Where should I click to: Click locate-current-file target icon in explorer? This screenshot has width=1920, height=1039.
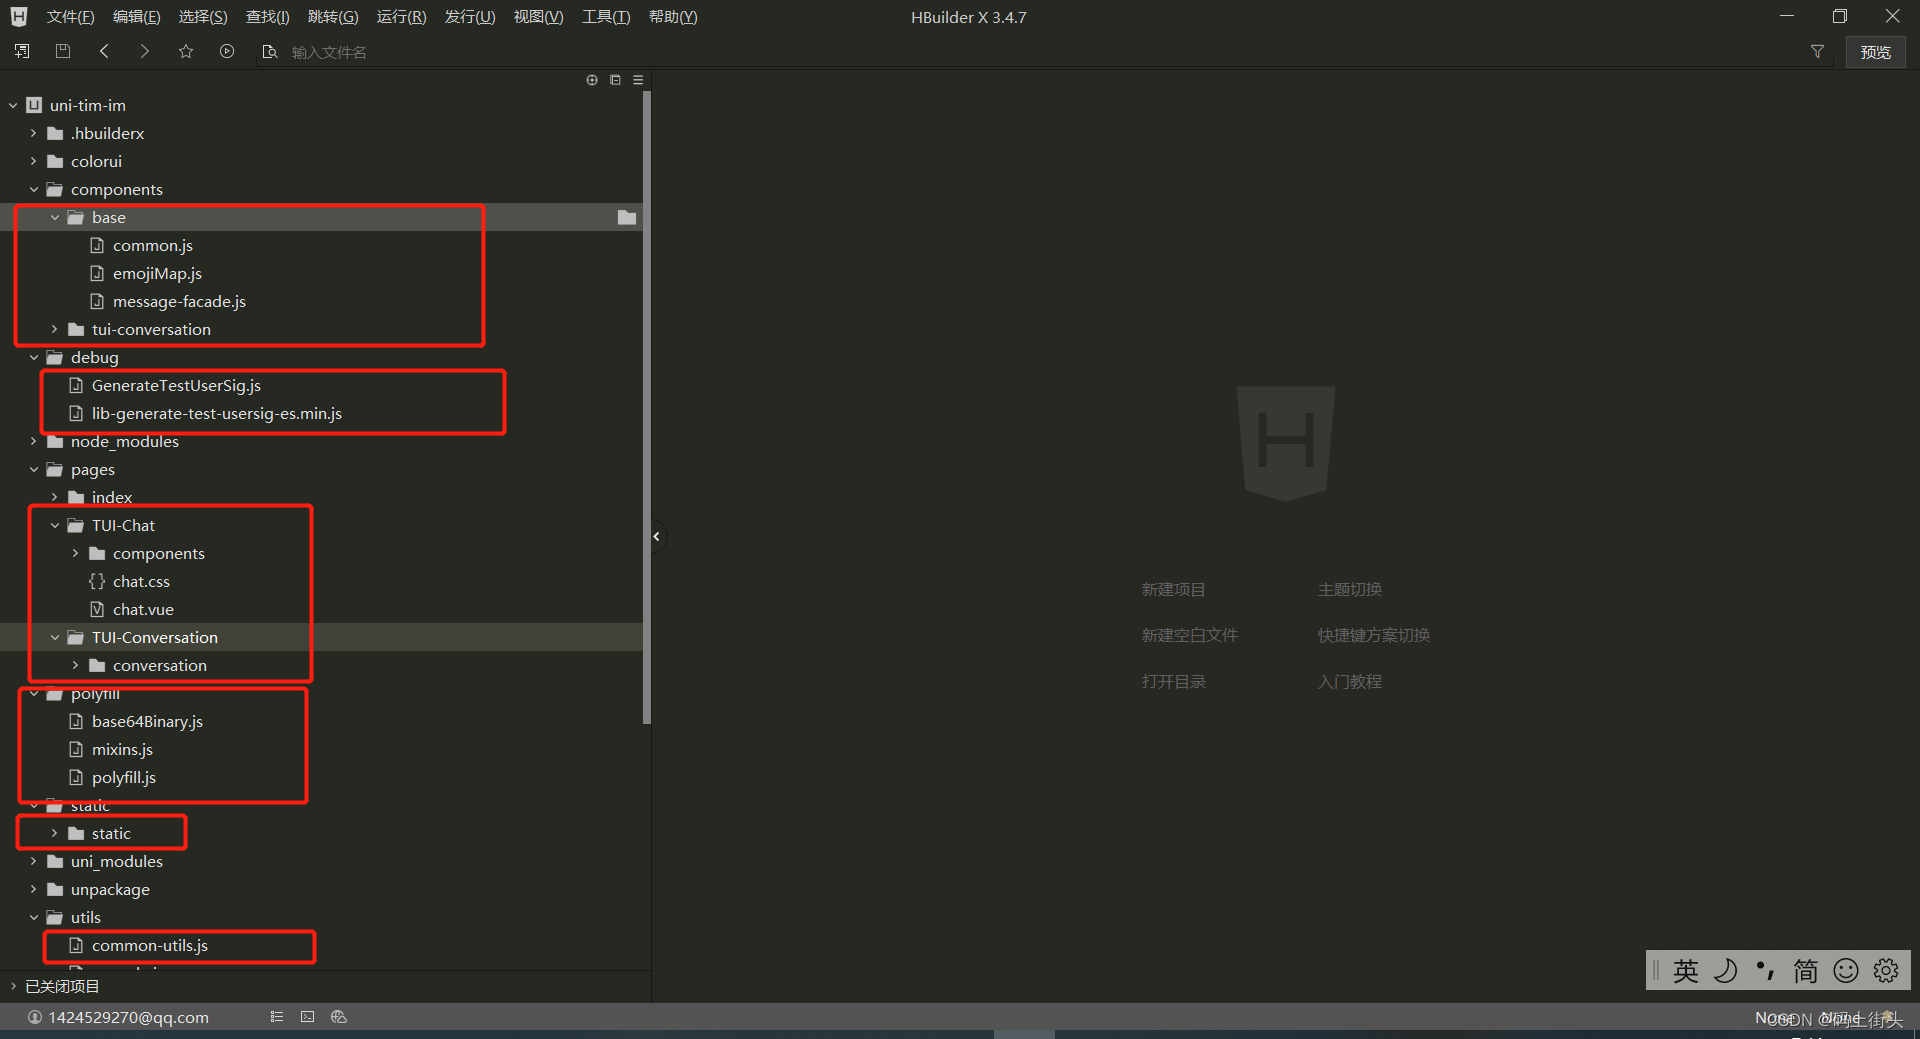point(592,80)
